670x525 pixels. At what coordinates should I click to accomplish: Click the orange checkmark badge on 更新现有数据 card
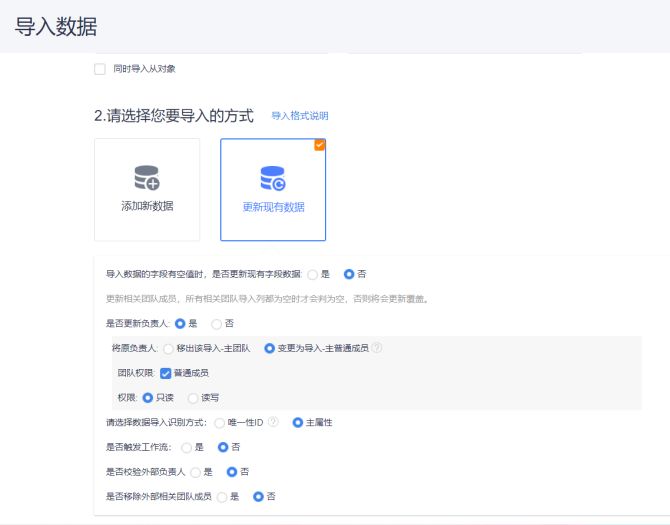click(x=319, y=145)
